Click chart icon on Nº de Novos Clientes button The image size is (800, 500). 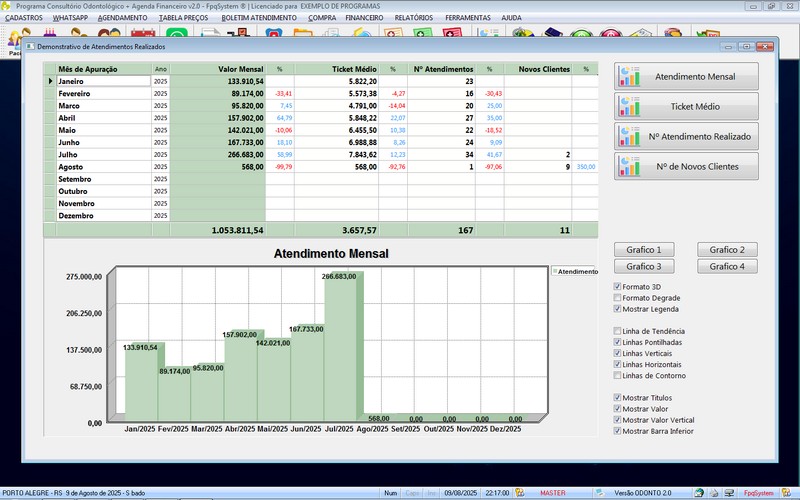(x=630, y=166)
